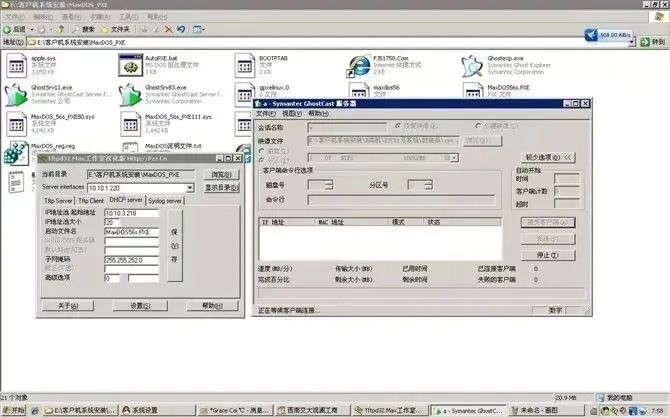Viewport: 670px width, 418px height.
Task: Click the red Delete X toolbar icon
Action: [x=168, y=29]
